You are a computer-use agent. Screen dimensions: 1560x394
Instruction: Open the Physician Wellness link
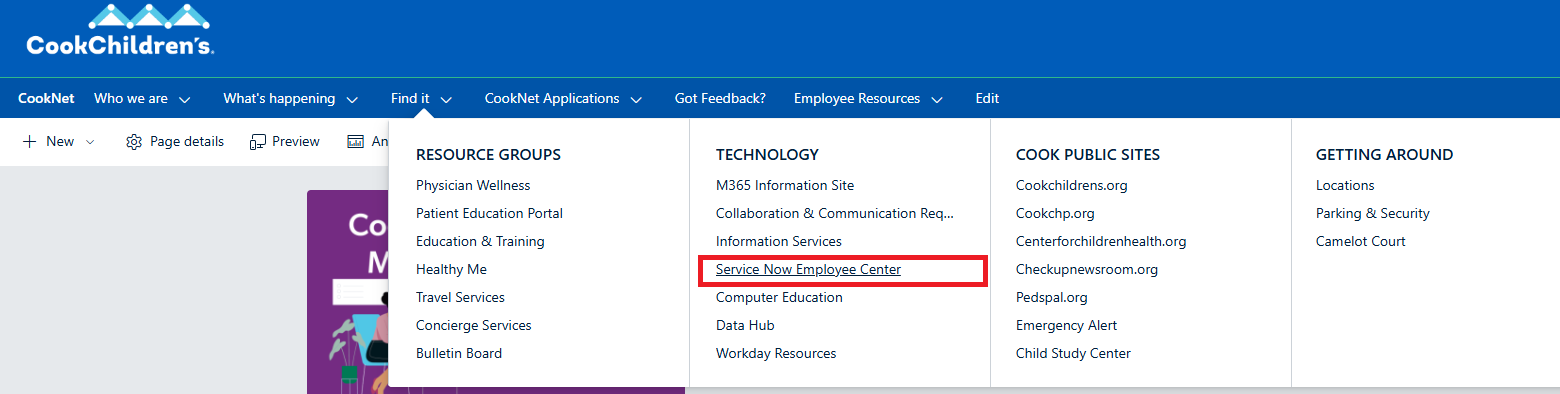[x=473, y=185]
